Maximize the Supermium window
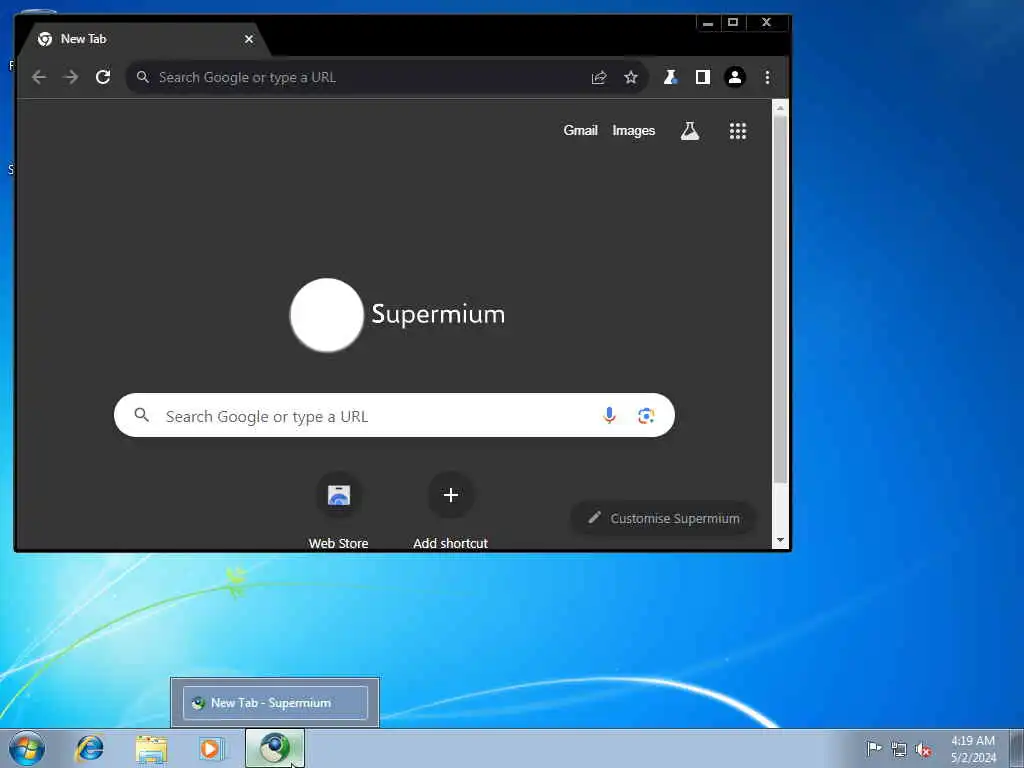Screen dimensions: 1024x768 [x=733, y=23]
